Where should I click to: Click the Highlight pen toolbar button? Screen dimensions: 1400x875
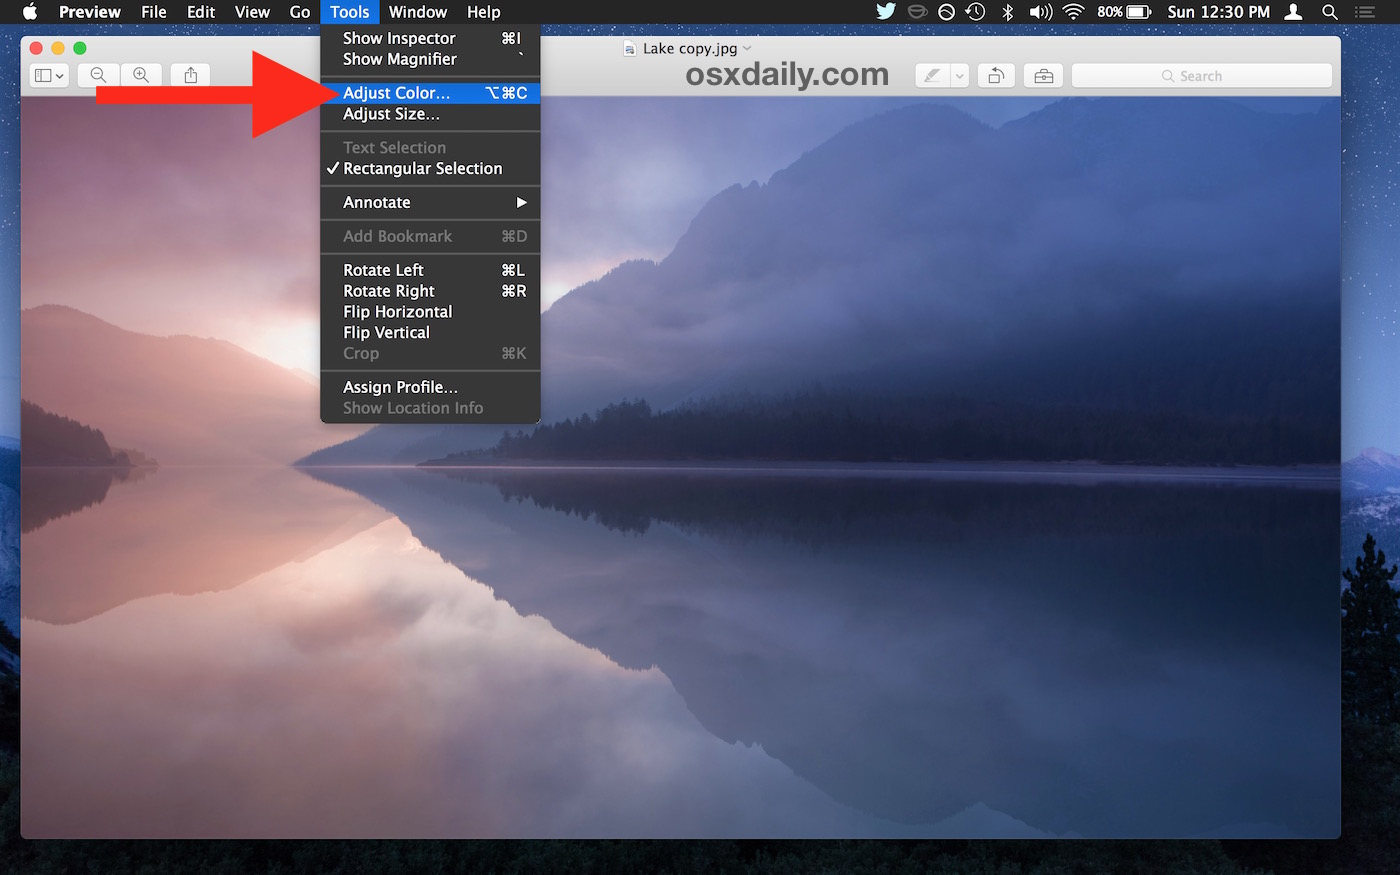[x=932, y=76]
